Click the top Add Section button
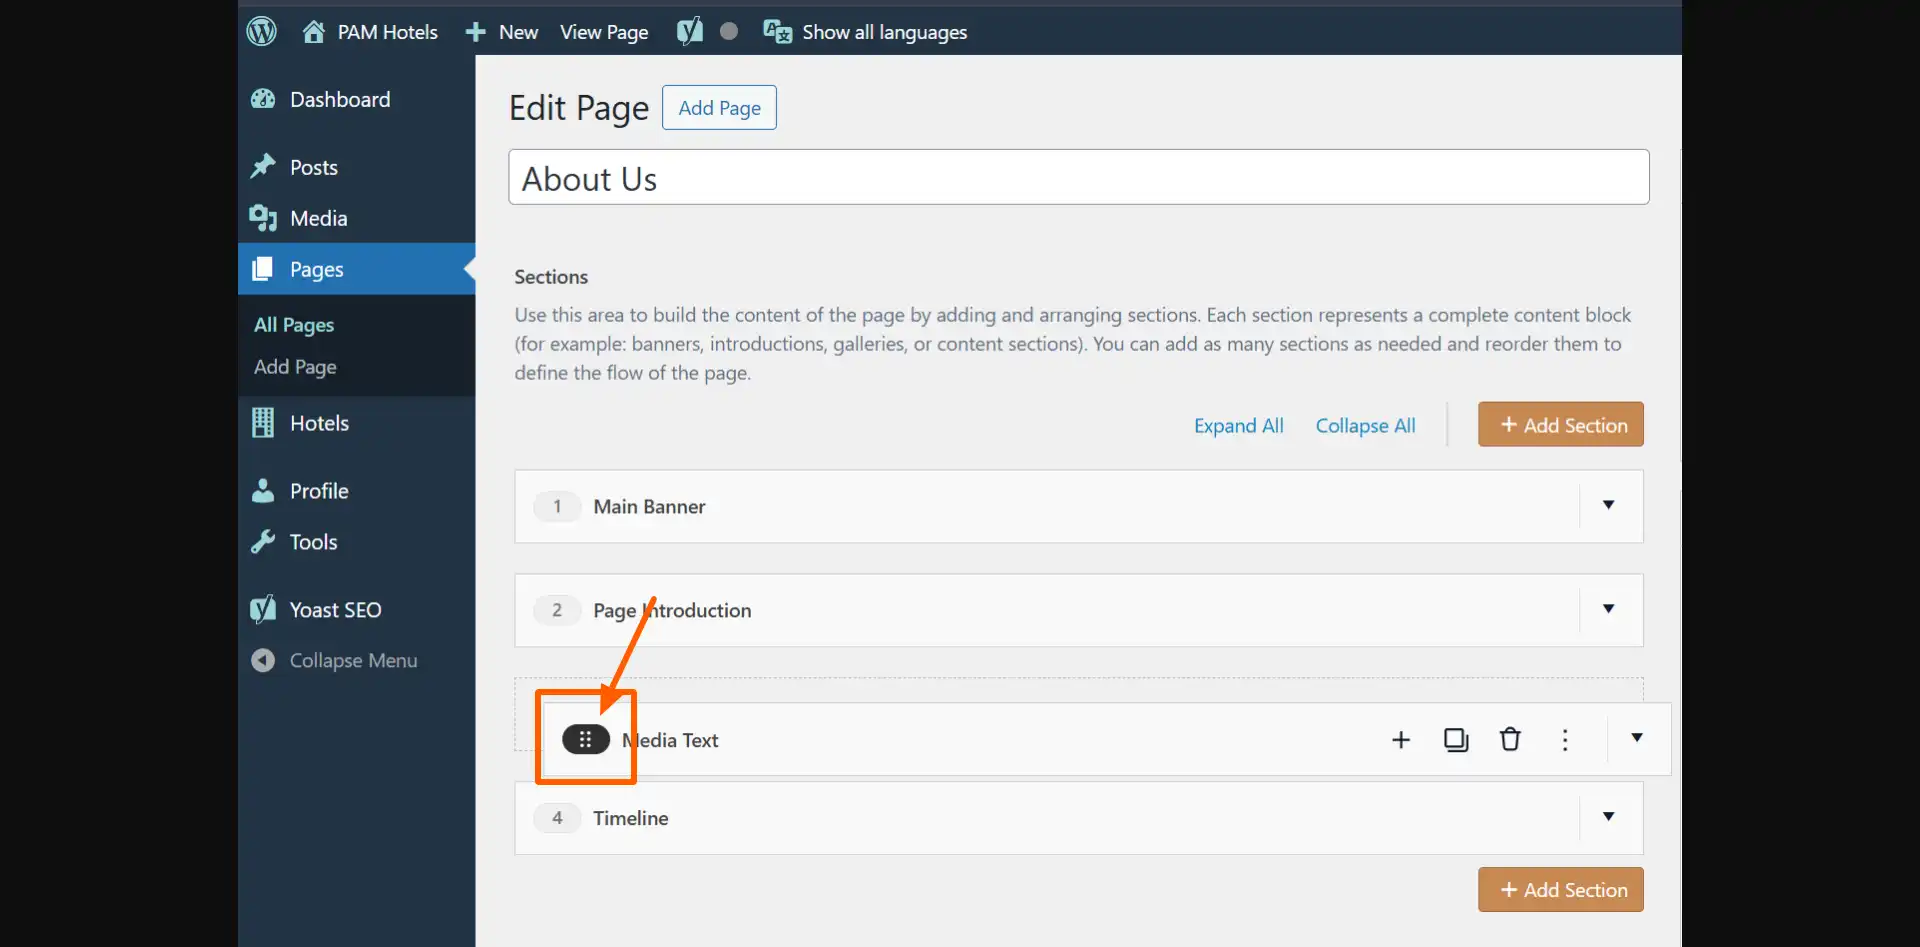The height and width of the screenshot is (947, 1920). tap(1560, 425)
